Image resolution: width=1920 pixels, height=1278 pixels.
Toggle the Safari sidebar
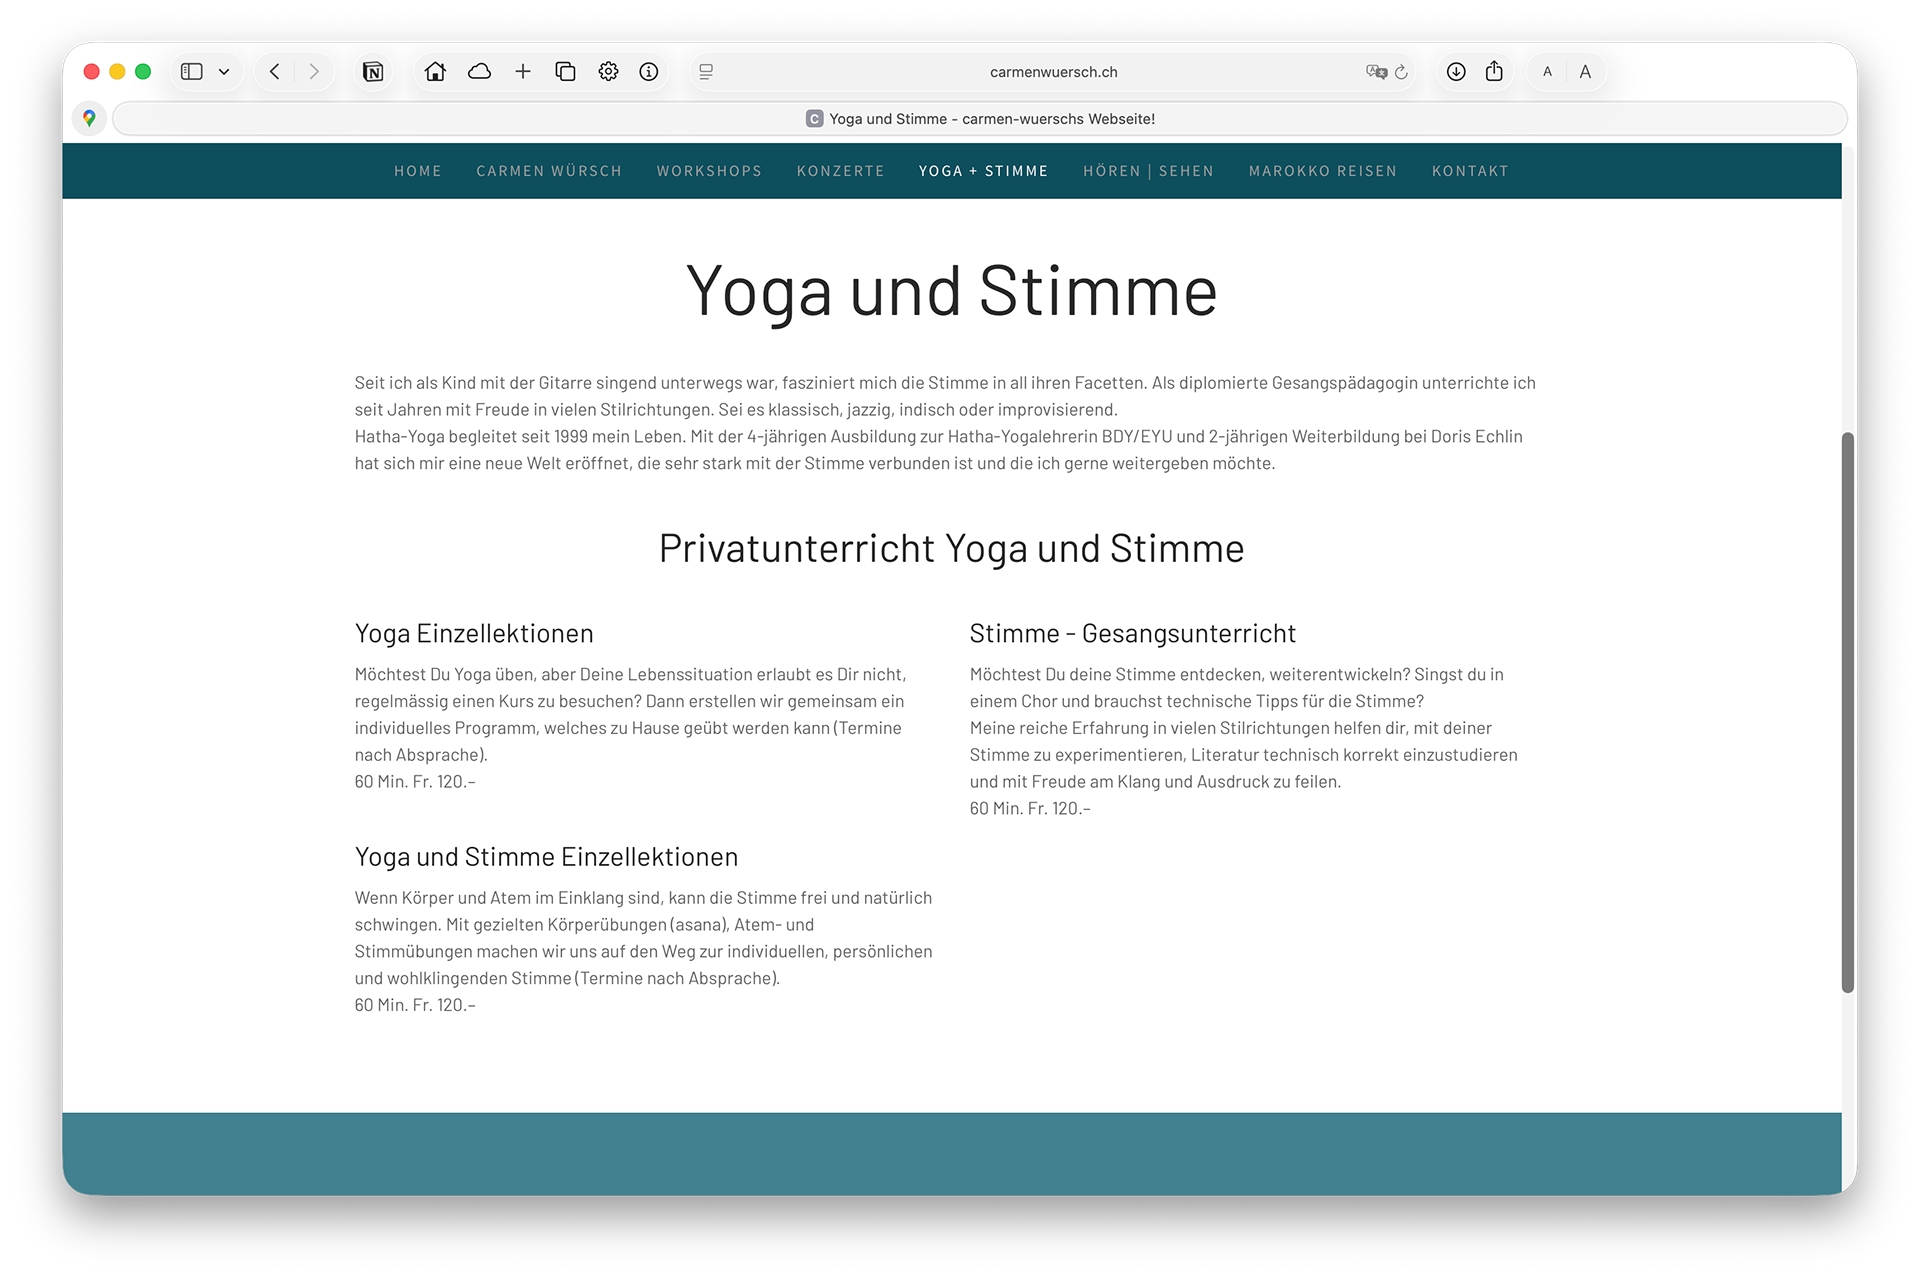191,72
